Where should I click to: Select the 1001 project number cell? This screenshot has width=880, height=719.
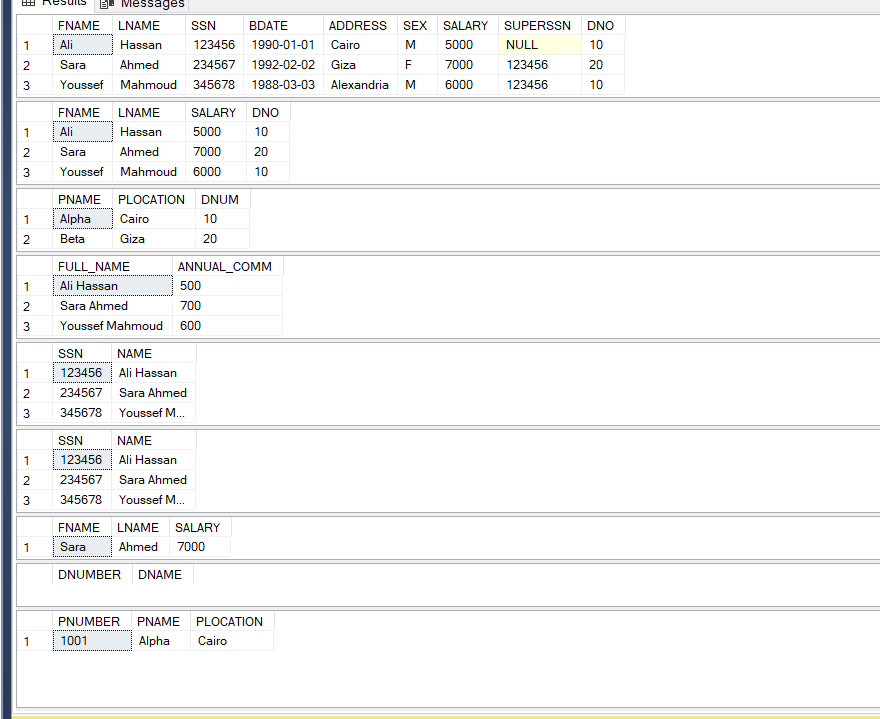coord(74,641)
